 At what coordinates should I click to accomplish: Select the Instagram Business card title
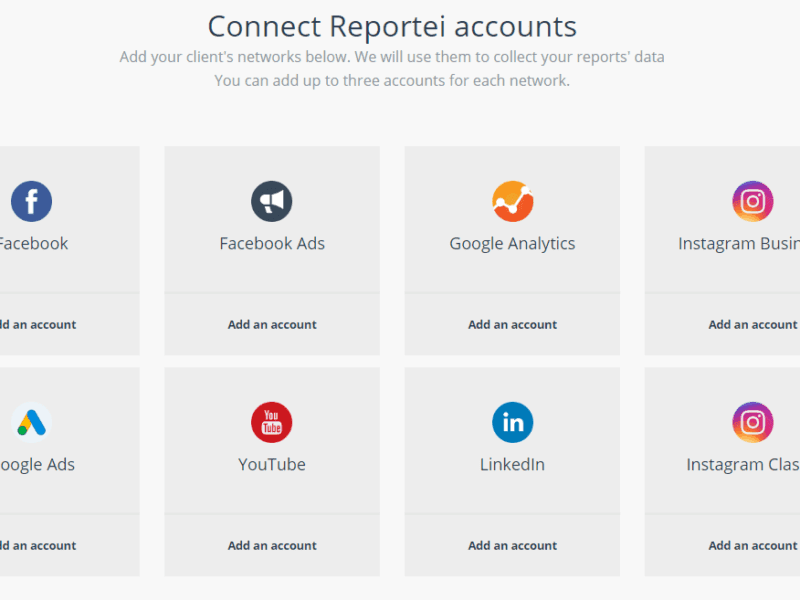(739, 244)
